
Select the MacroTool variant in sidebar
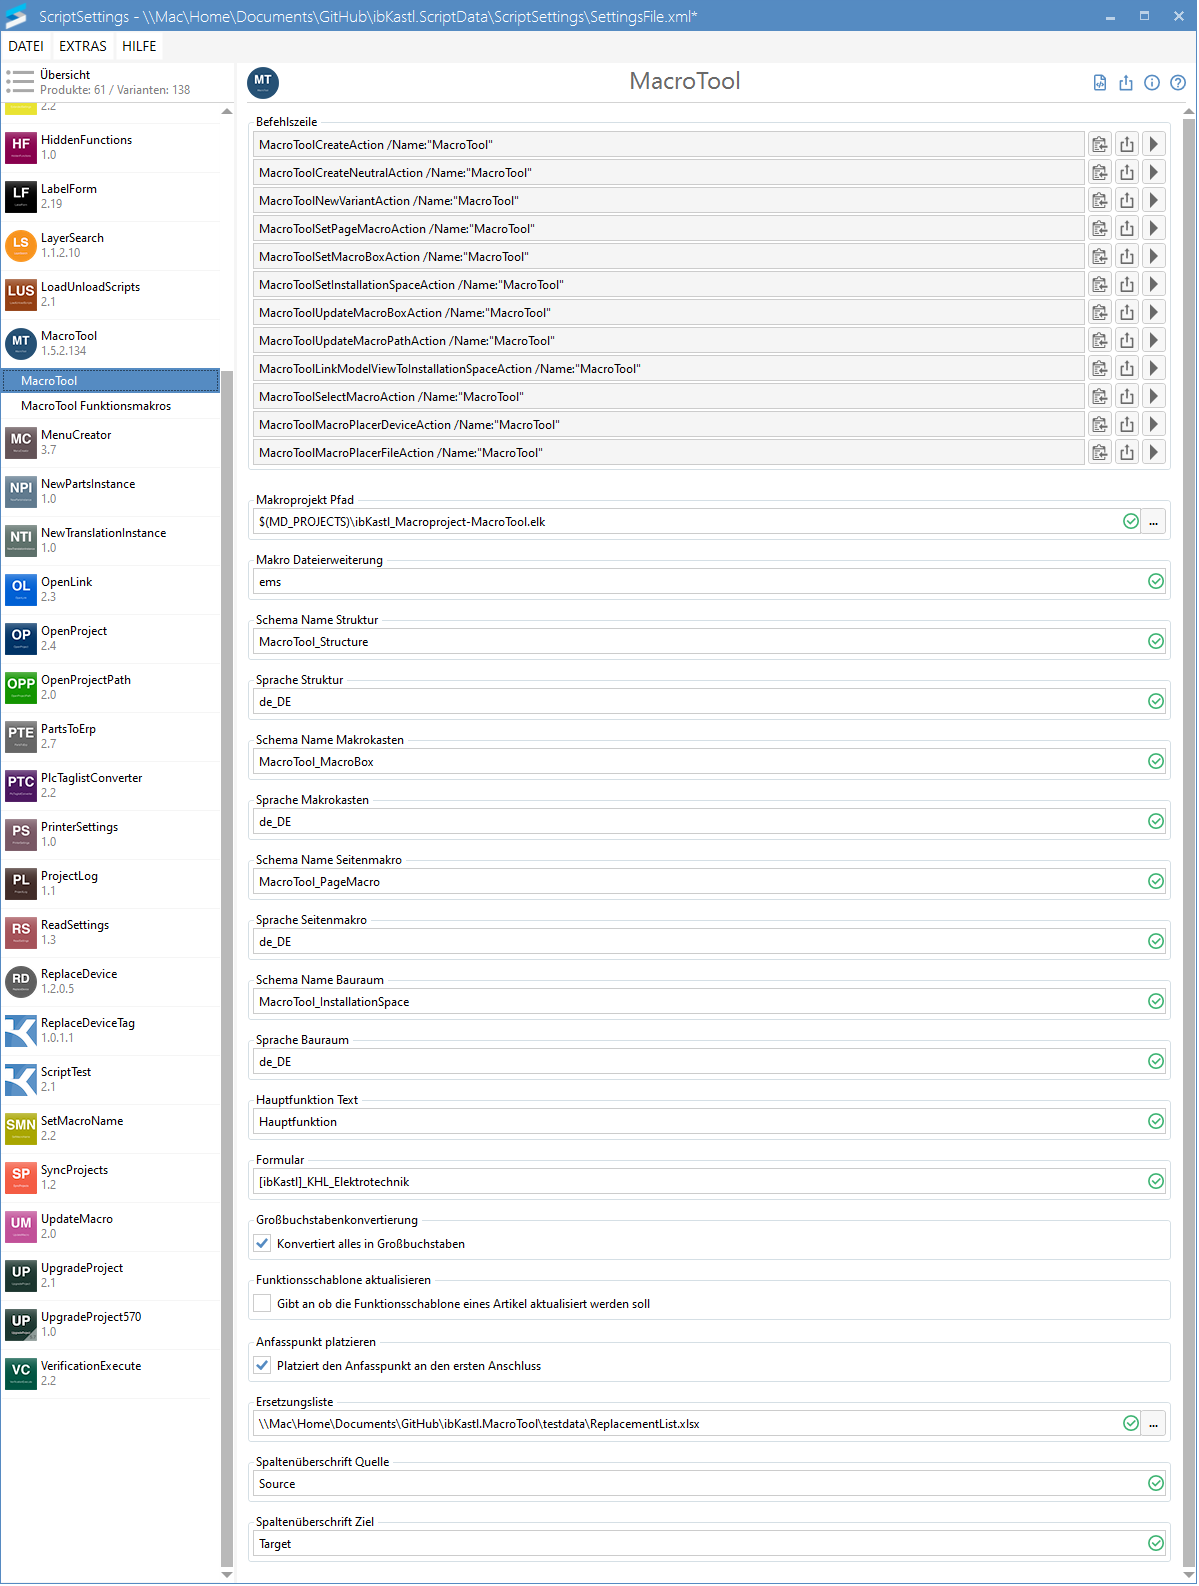pyautogui.click(x=110, y=381)
